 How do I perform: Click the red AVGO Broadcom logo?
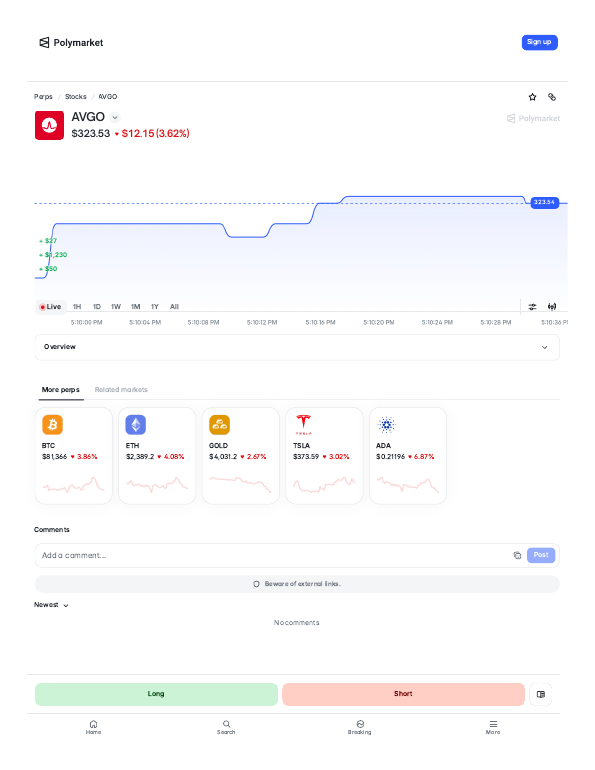click(x=49, y=125)
